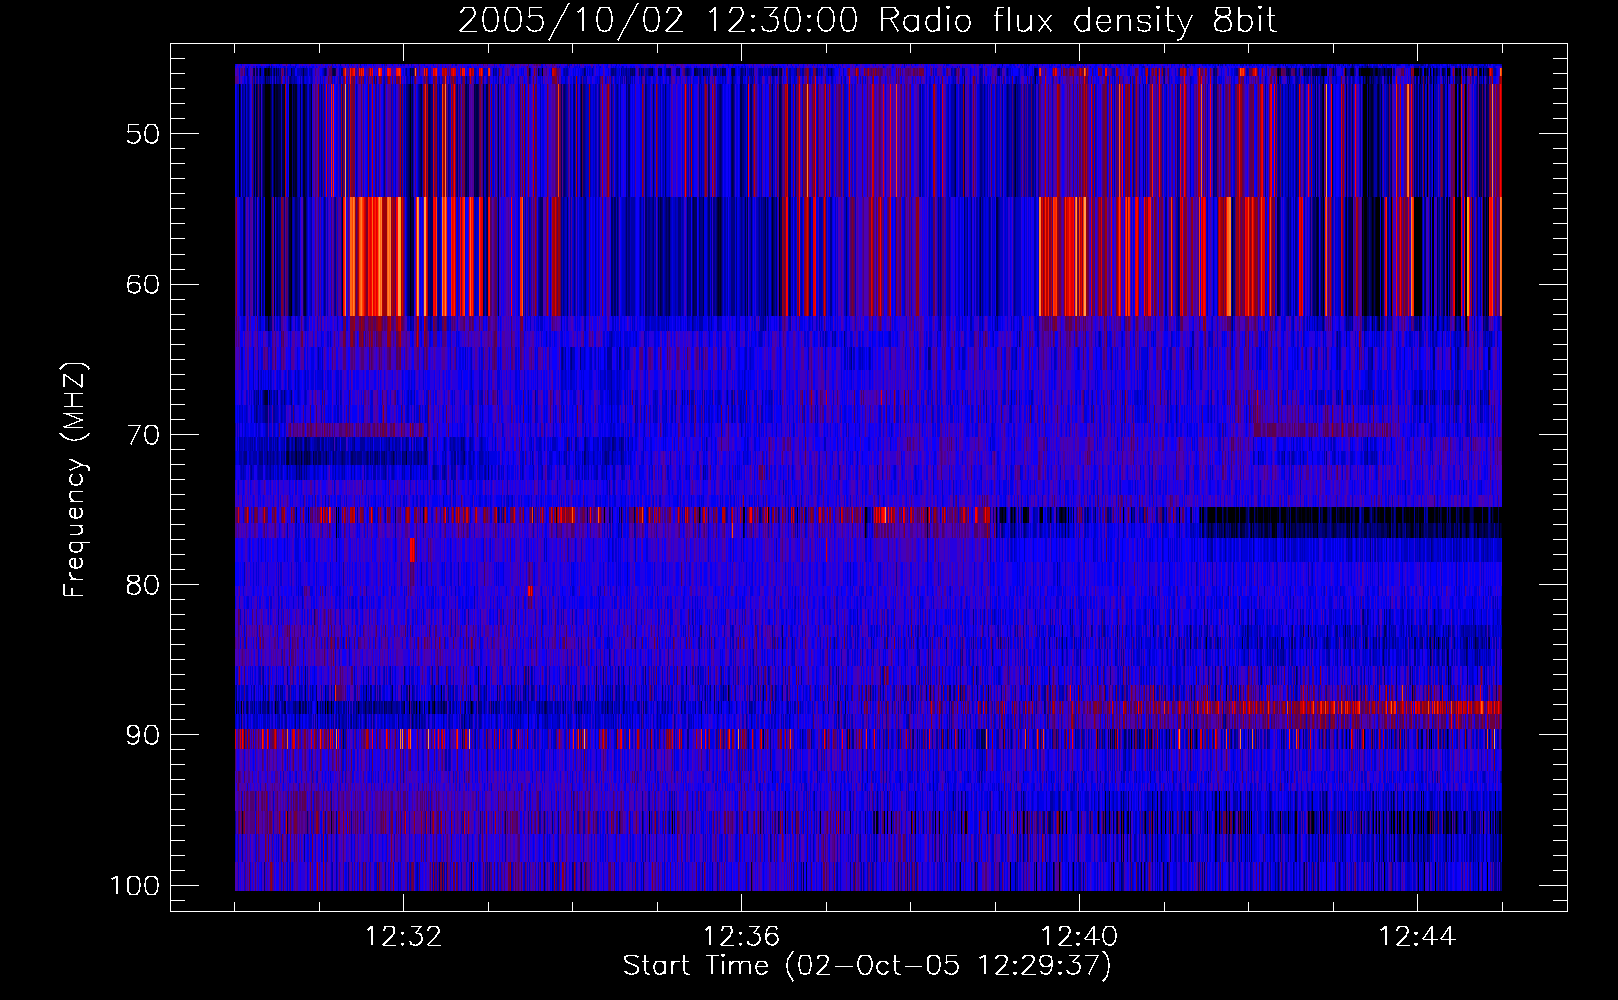Select the 60 frequency tick label
Image resolution: width=1618 pixels, height=1000 pixels.
click(x=143, y=284)
